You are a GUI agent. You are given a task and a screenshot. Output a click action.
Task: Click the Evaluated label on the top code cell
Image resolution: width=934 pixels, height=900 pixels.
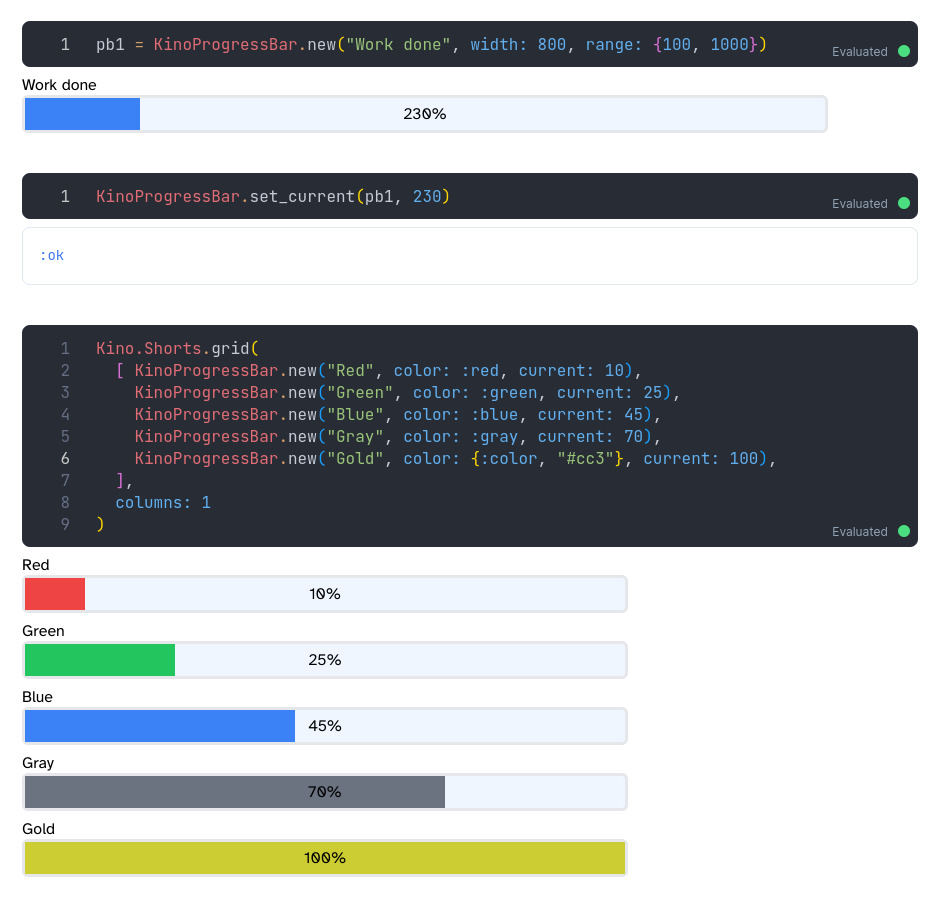pos(861,51)
